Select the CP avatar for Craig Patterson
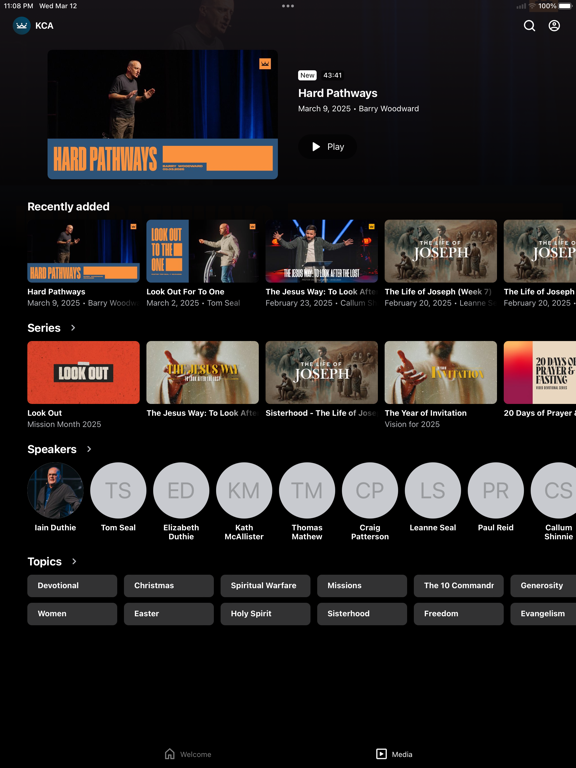Image resolution: width=576 pixels, height=768 pixels. [x=370, y=490]
